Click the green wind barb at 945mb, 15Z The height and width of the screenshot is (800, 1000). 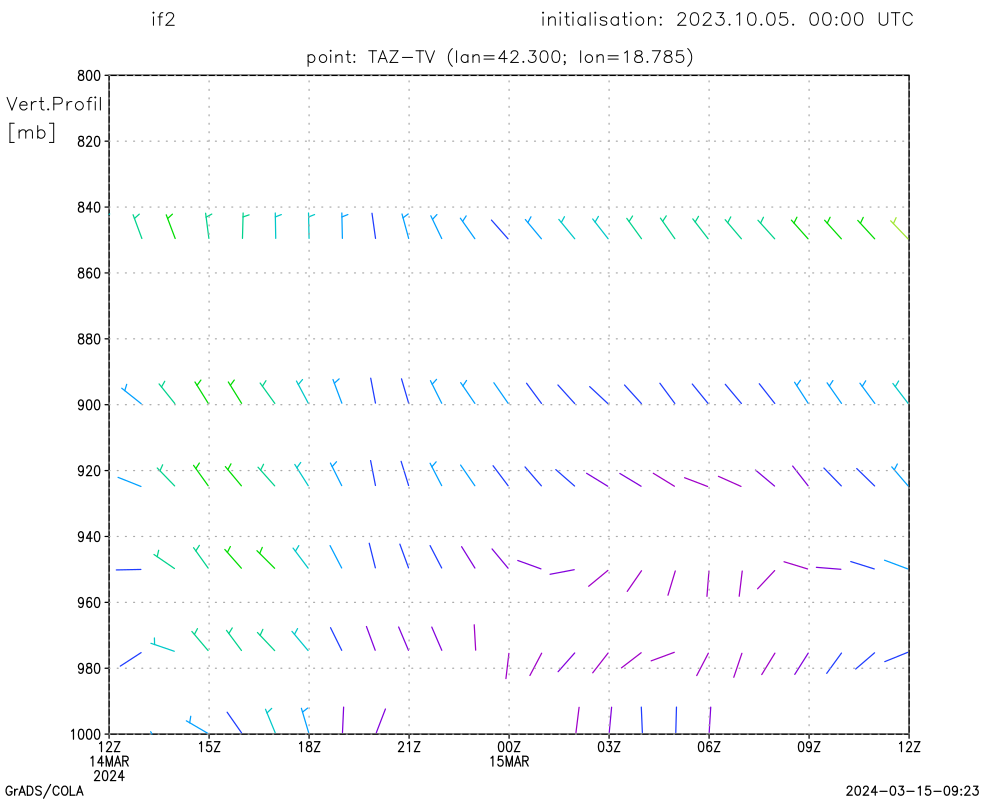[x=201, y=557]
